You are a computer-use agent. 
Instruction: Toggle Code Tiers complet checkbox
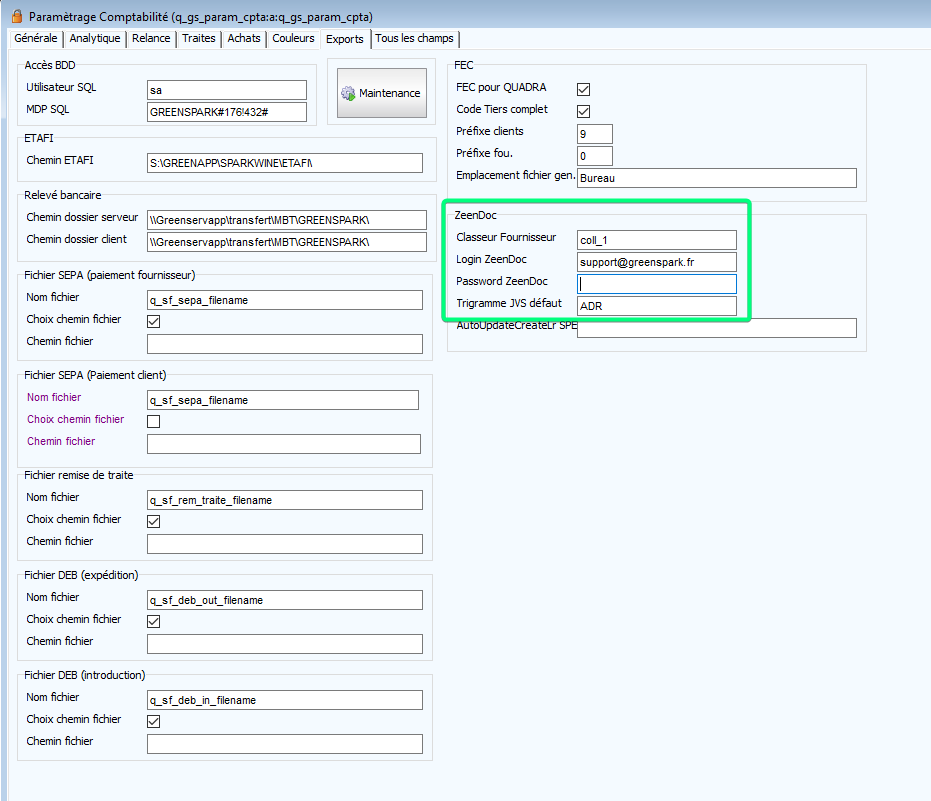(x=584, y=111)
